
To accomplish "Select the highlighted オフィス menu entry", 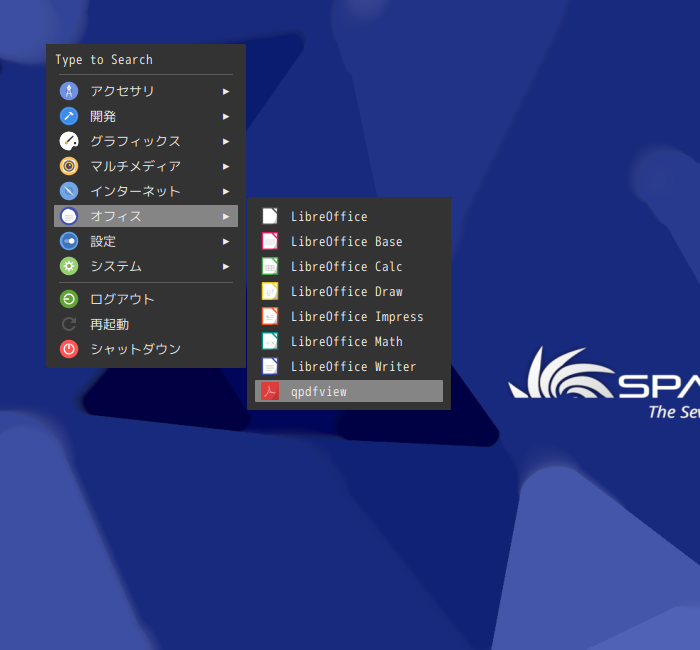I will coord(146,216).
